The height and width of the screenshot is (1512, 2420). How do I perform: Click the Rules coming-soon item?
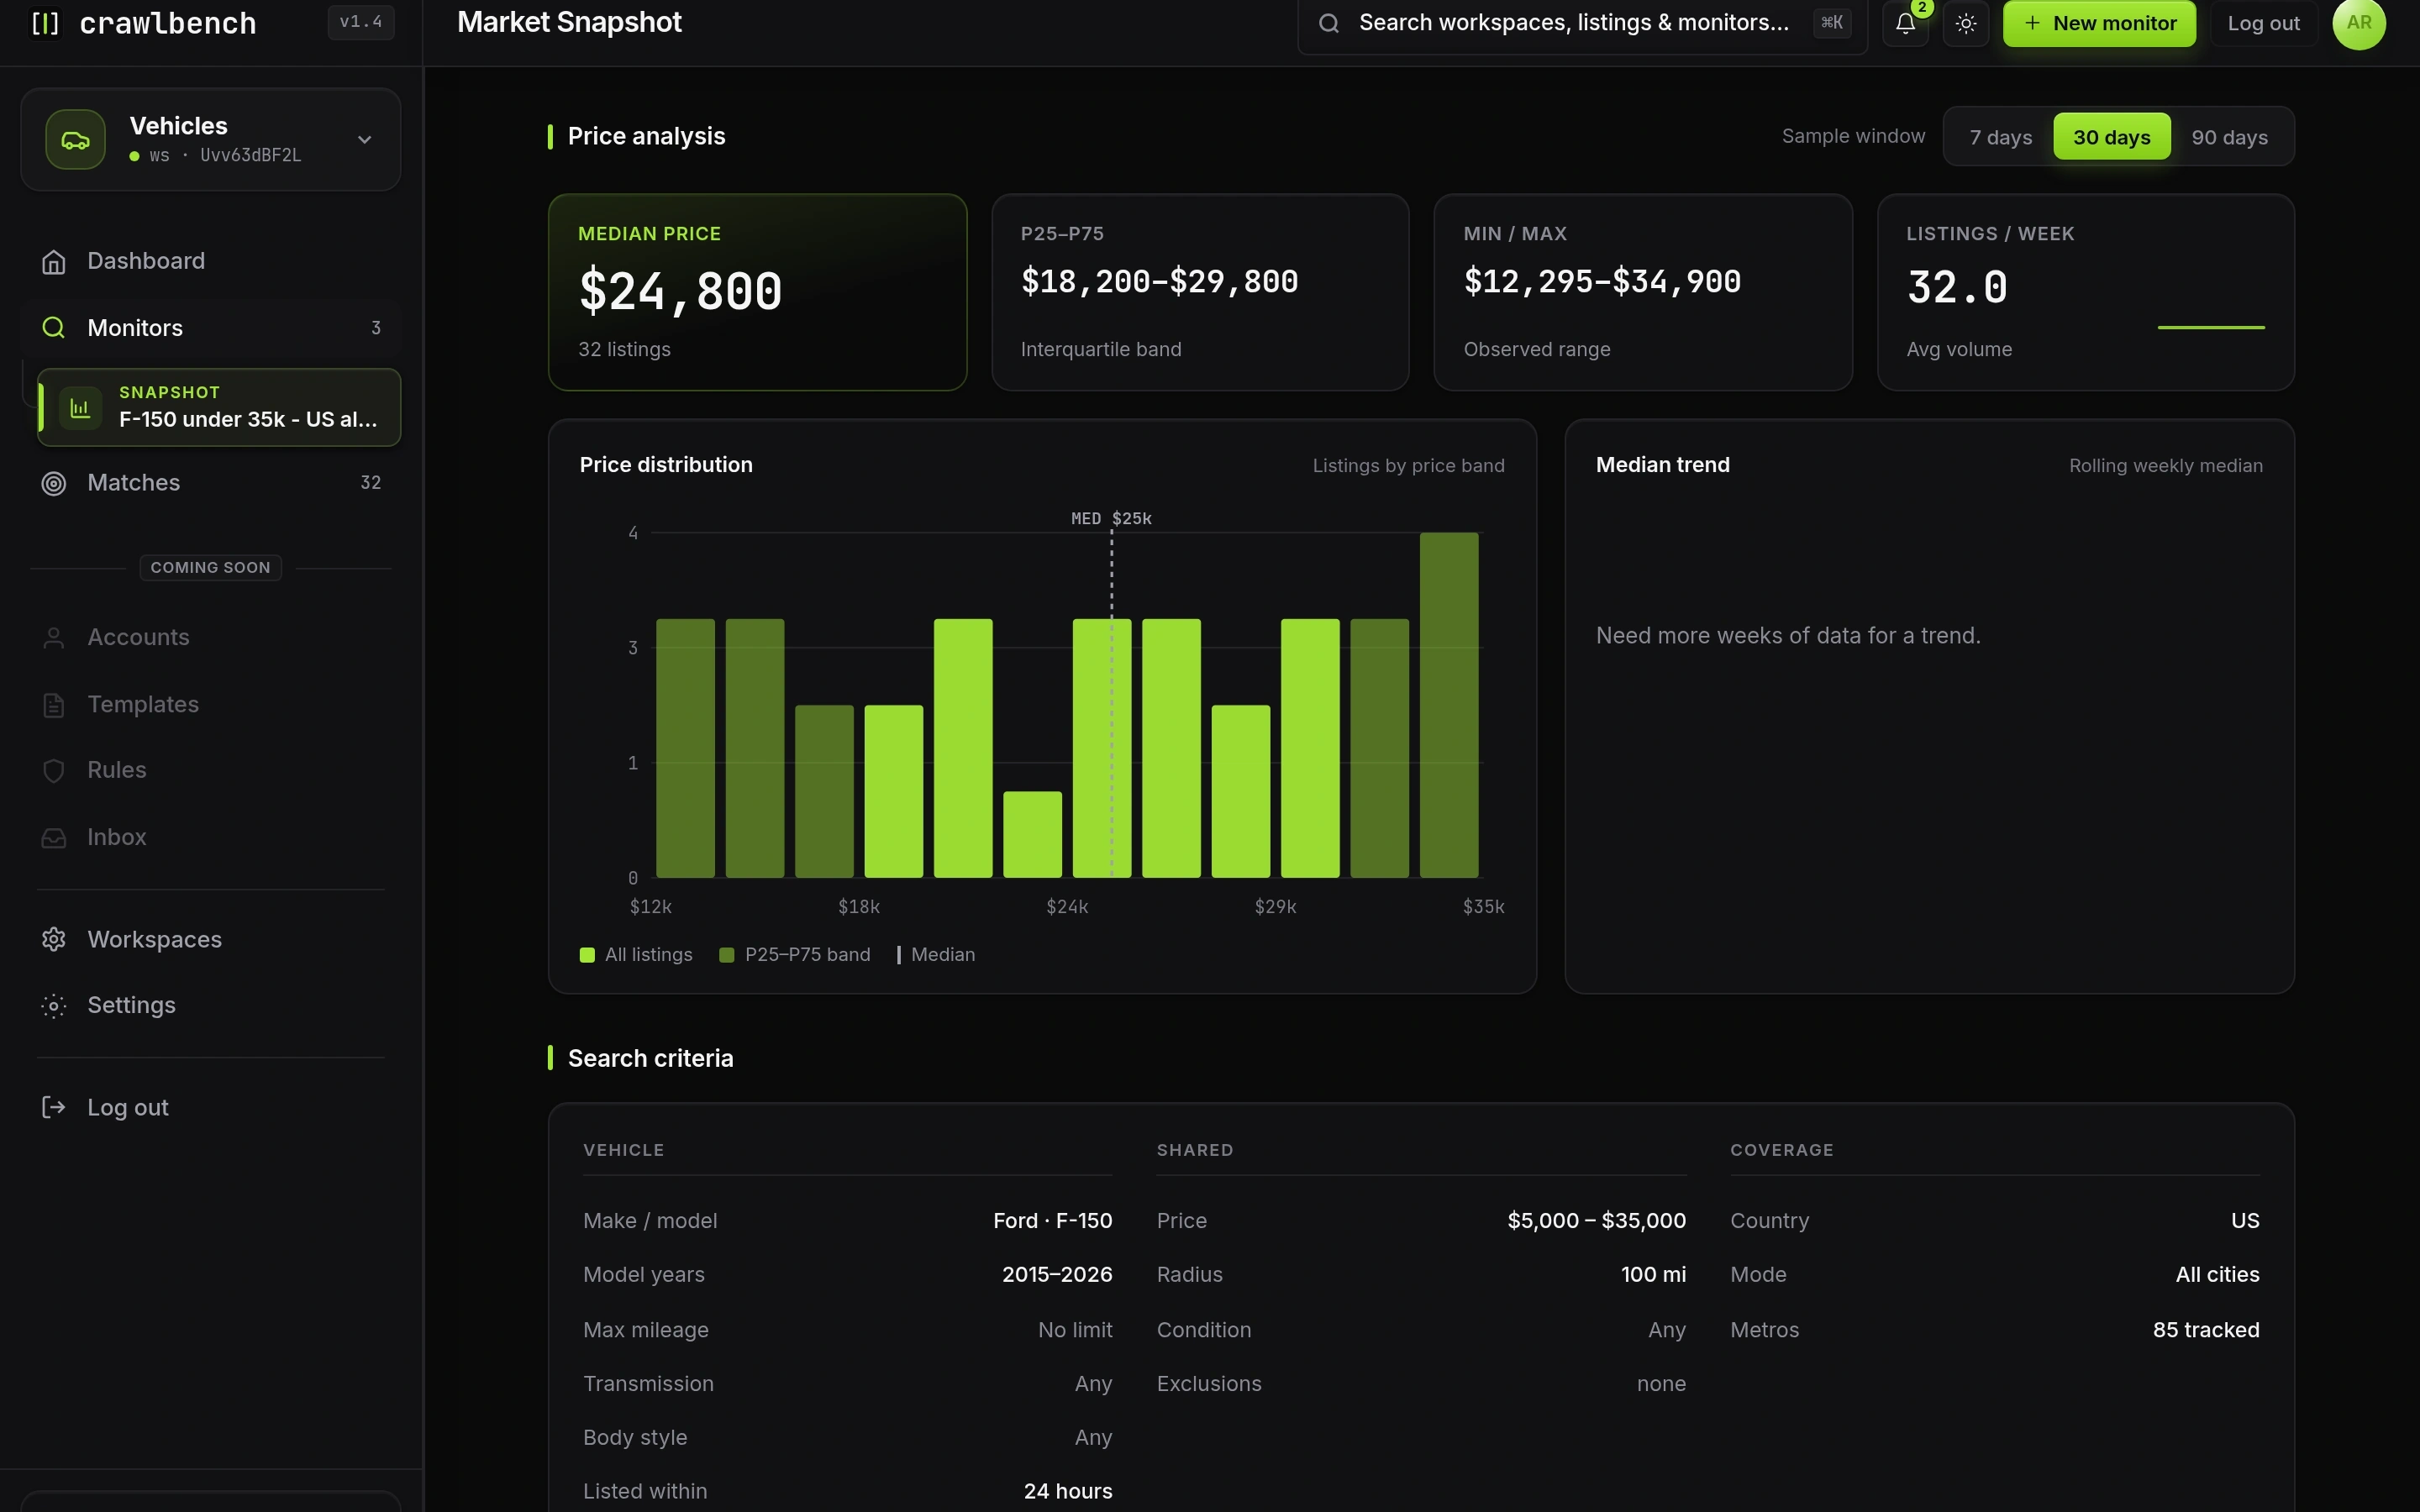(x=211, y=771)
